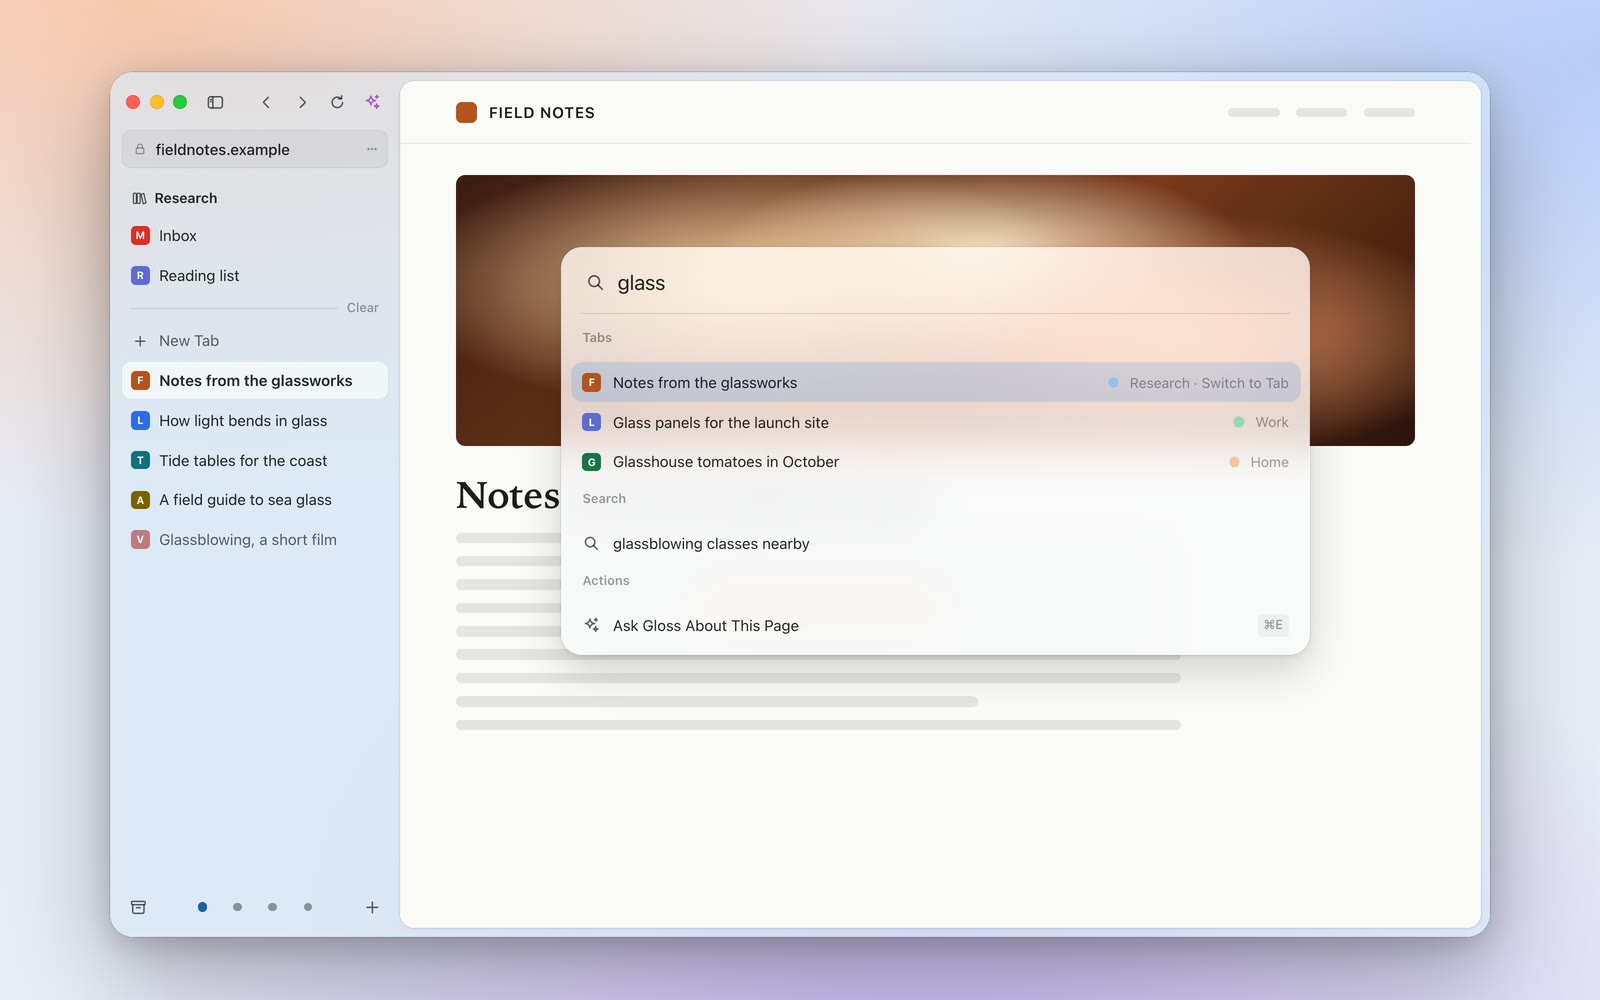The image size is (1600, 1000).
Task: Click the FIELD NOTES site logo square
Action: tap(466, 112)
